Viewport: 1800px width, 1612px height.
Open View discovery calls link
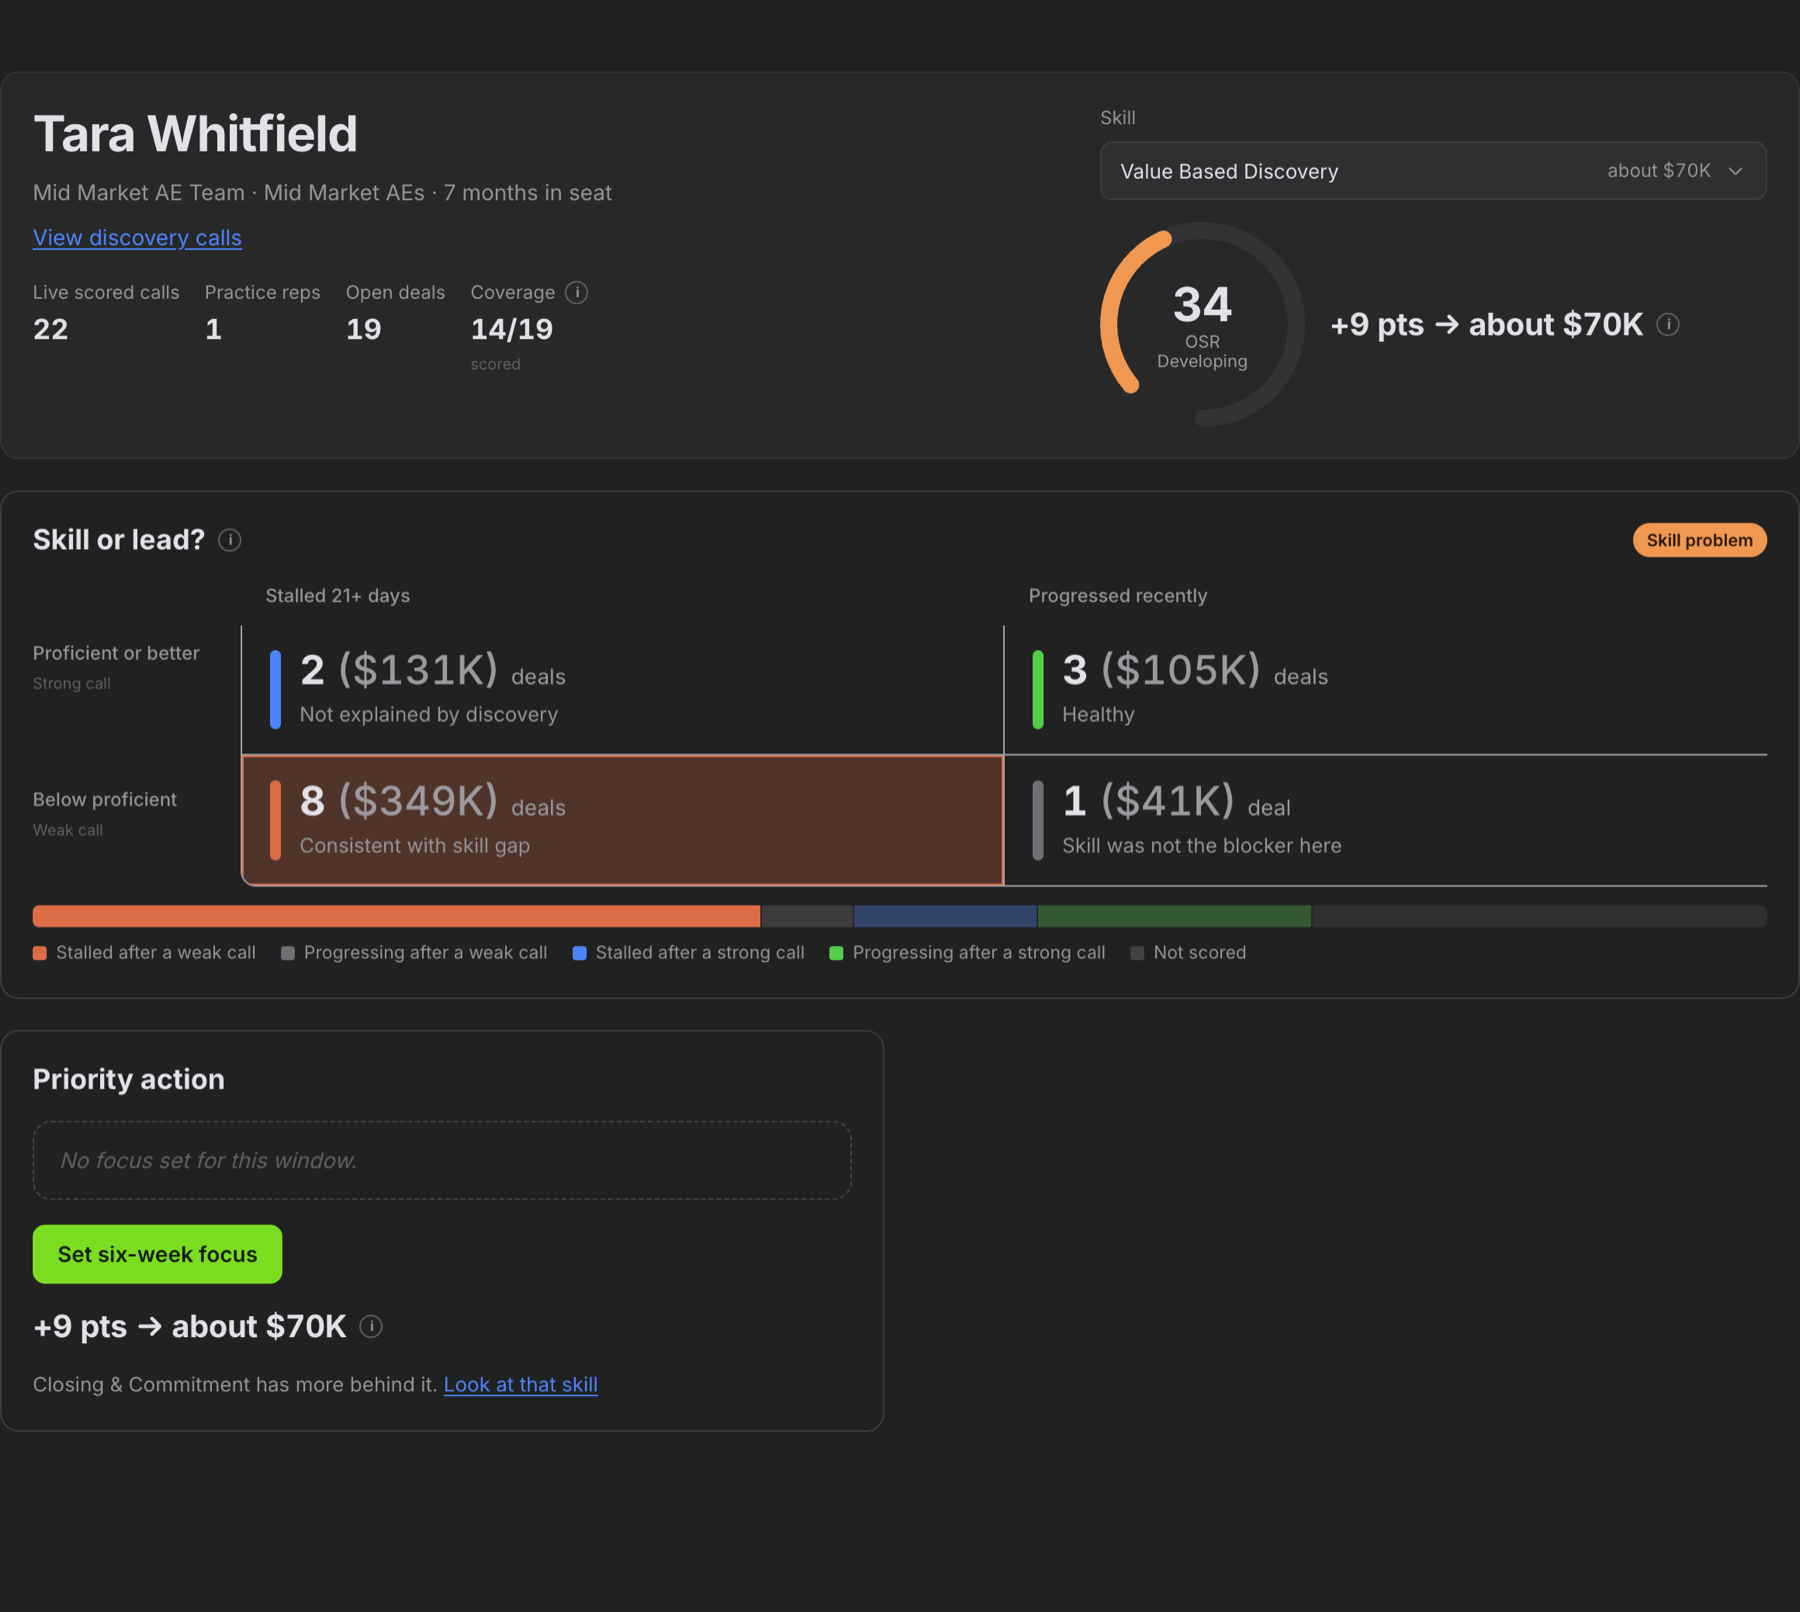pyautogui.click(x=137, y=237)
